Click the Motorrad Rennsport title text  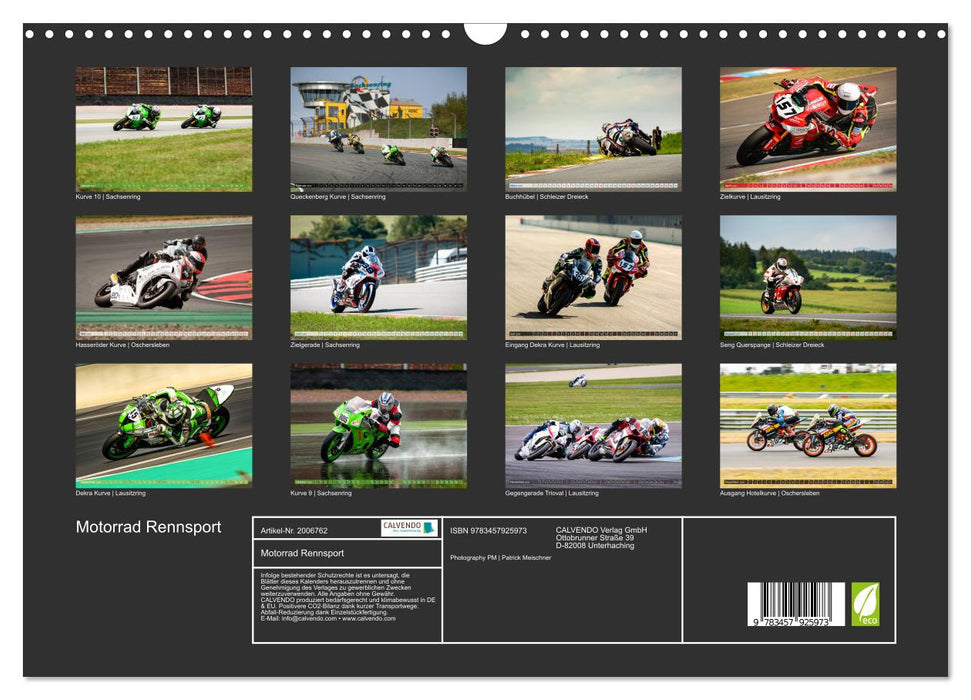pos(150,527)
